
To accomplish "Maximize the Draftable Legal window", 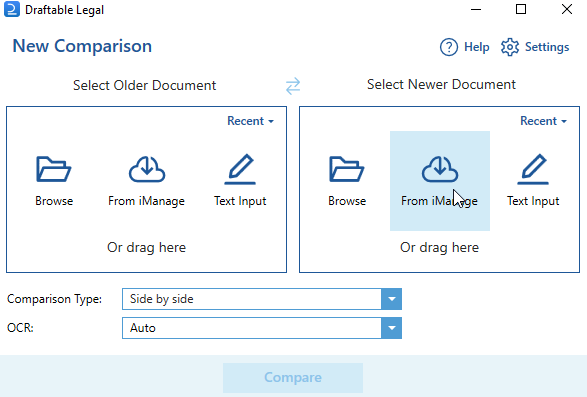I will [x=521, y=9].
